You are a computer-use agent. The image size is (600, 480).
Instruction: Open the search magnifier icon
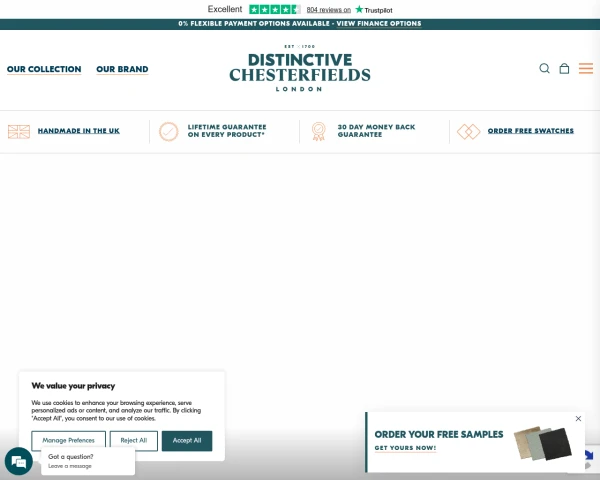click(544, 69)
